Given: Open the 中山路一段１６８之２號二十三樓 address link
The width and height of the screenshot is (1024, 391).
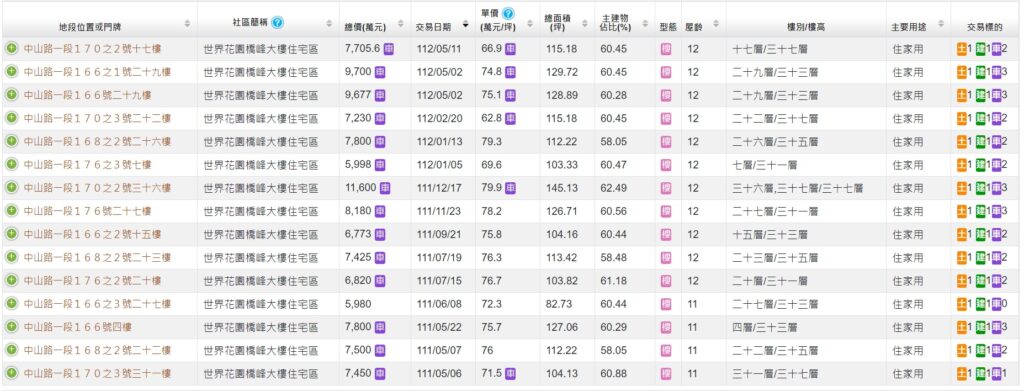Looking at the screenshot, I should point(97,257).
